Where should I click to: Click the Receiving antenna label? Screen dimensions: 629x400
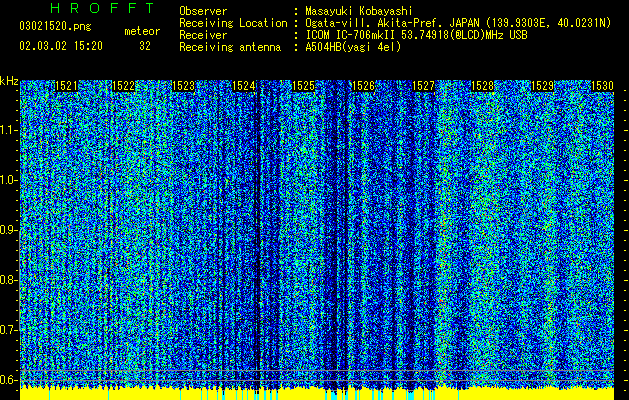click(x=230, y=47)
